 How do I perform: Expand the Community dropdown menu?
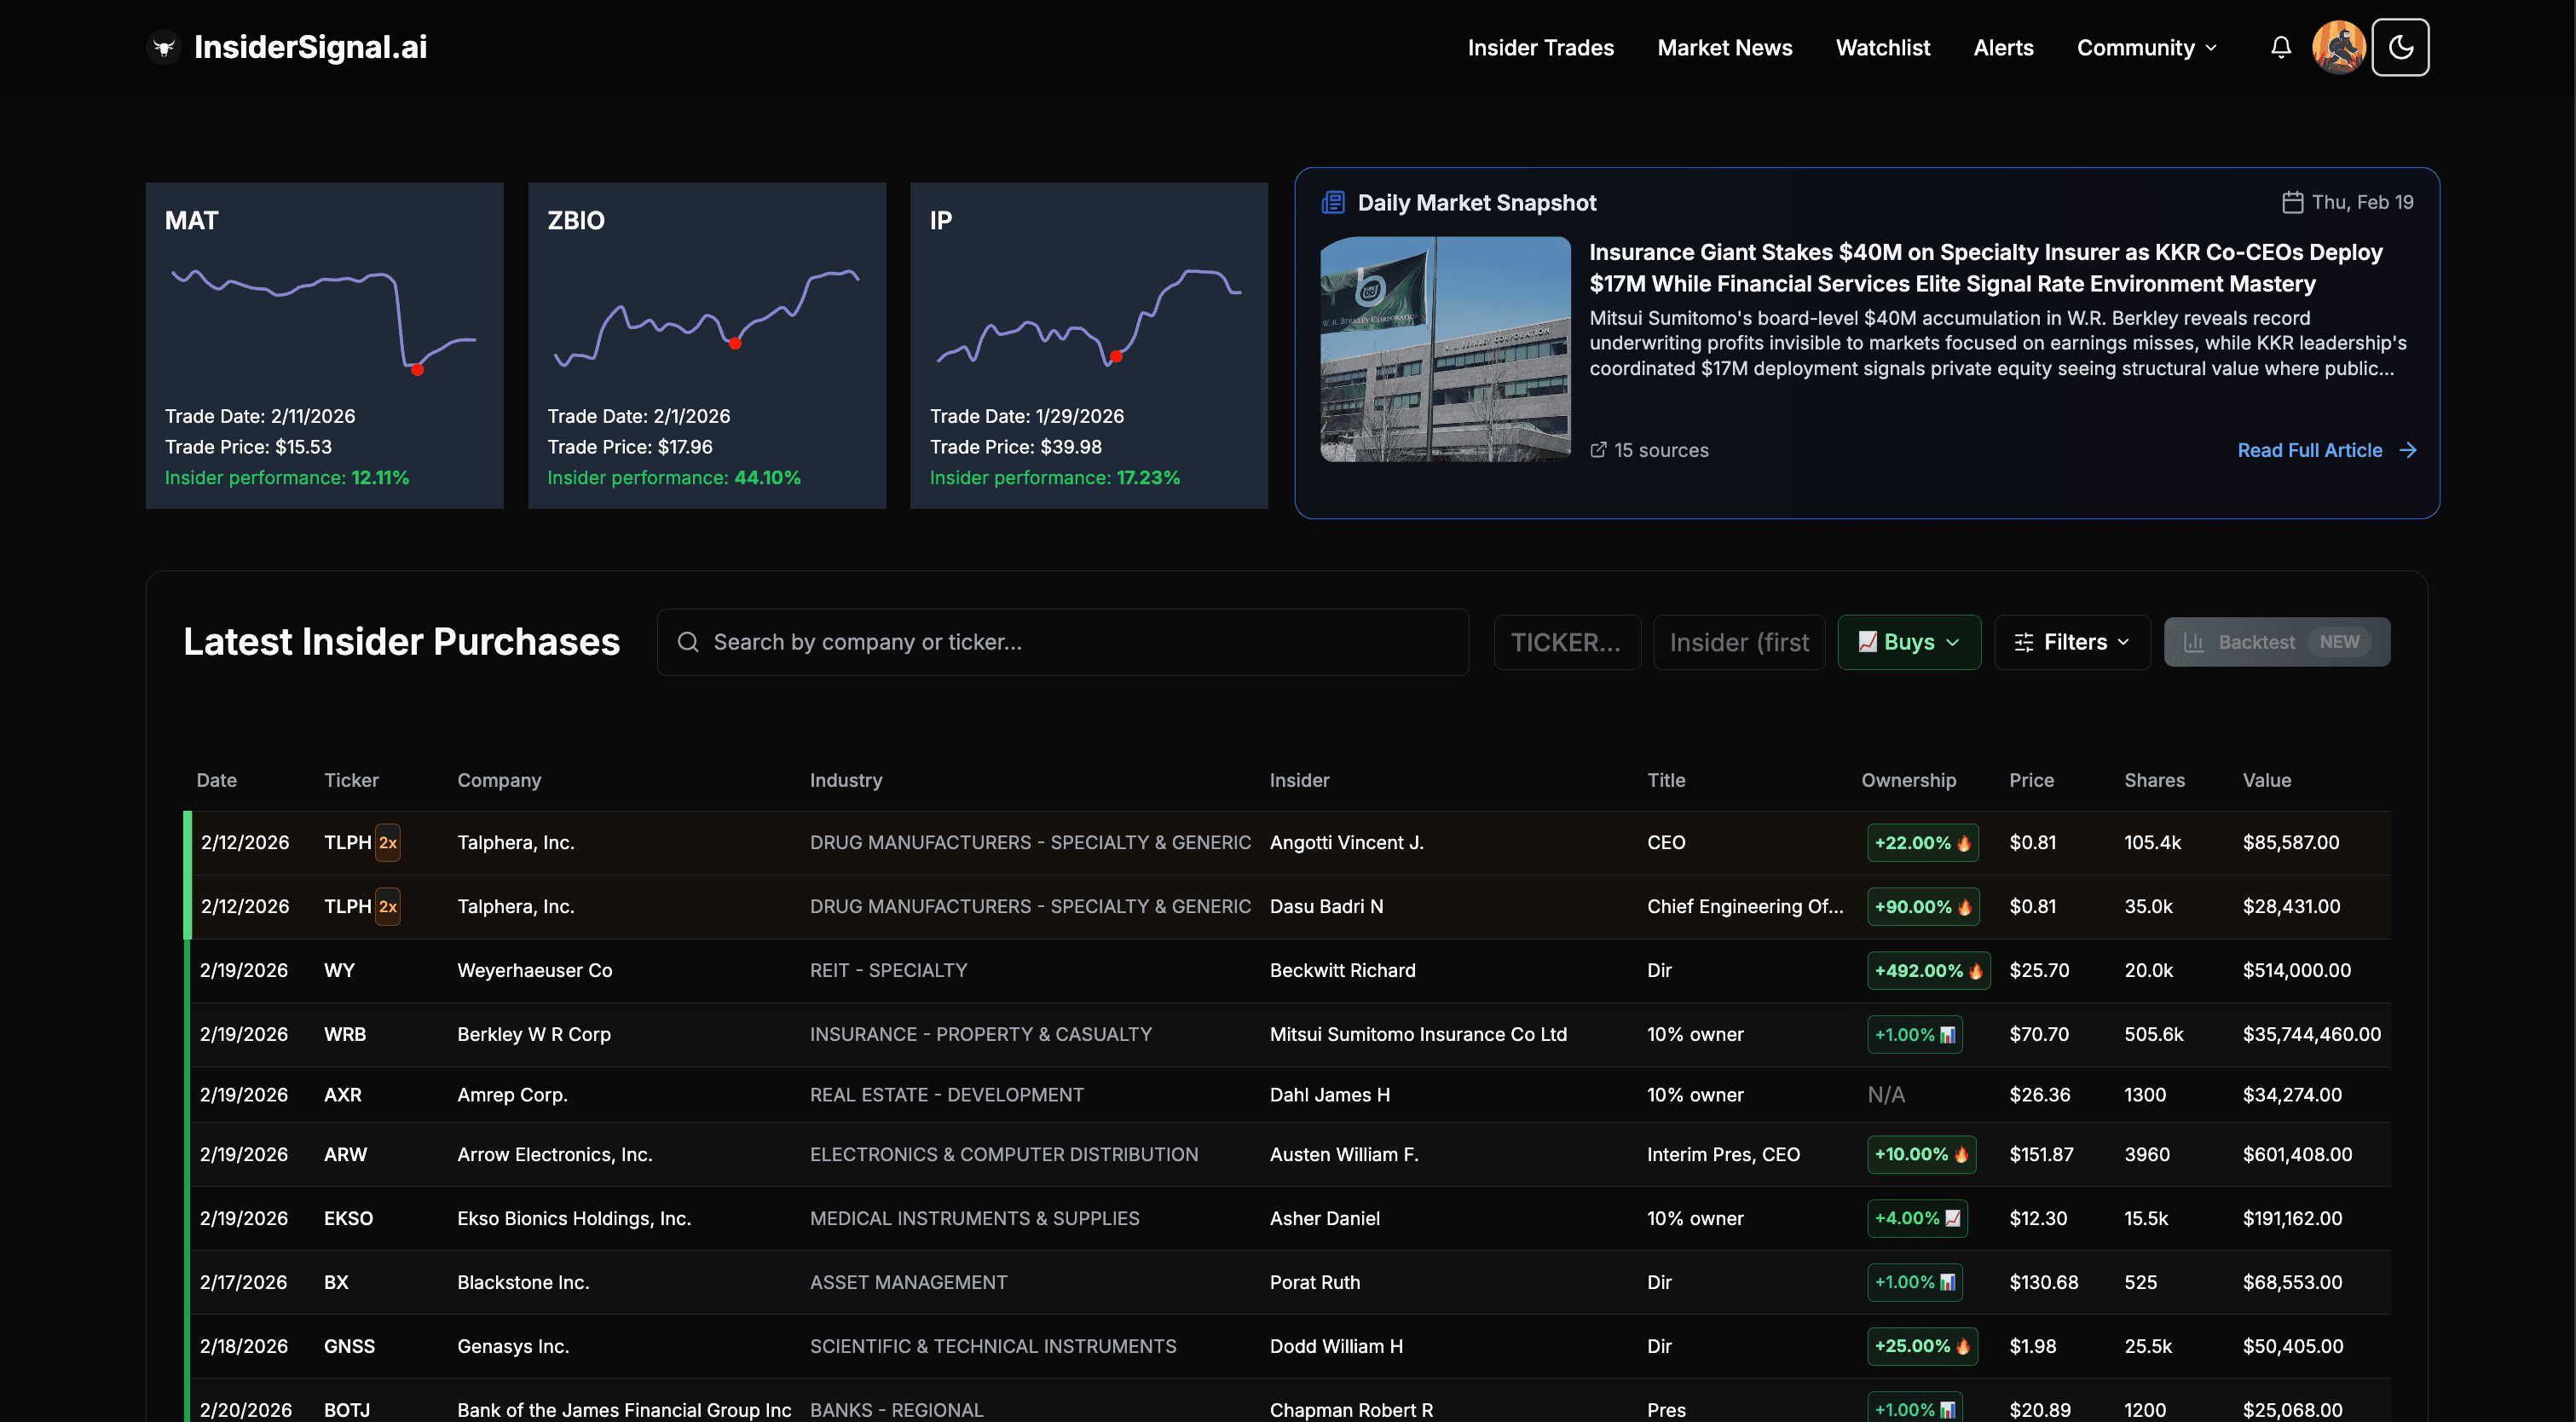2145,47
